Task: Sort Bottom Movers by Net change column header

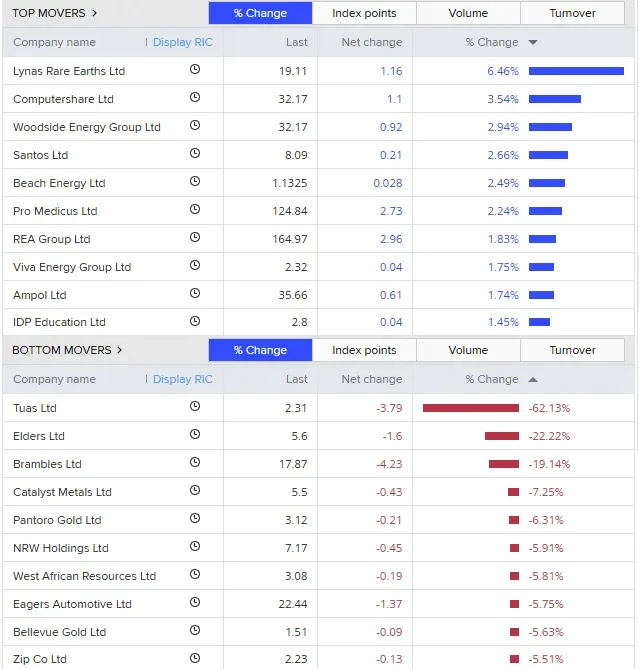Action: [372, 379]
